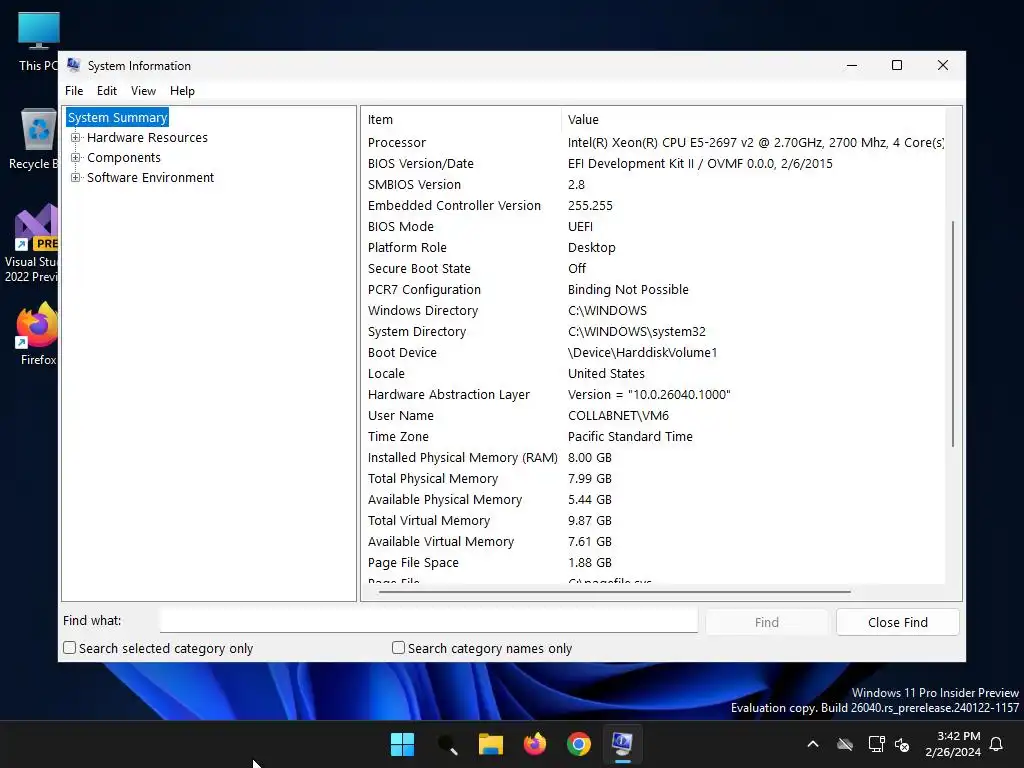Image resolution: width=1024 pixels, height=768 pixels.
Task: Click the Value column header
Action: tap(753, 120)
